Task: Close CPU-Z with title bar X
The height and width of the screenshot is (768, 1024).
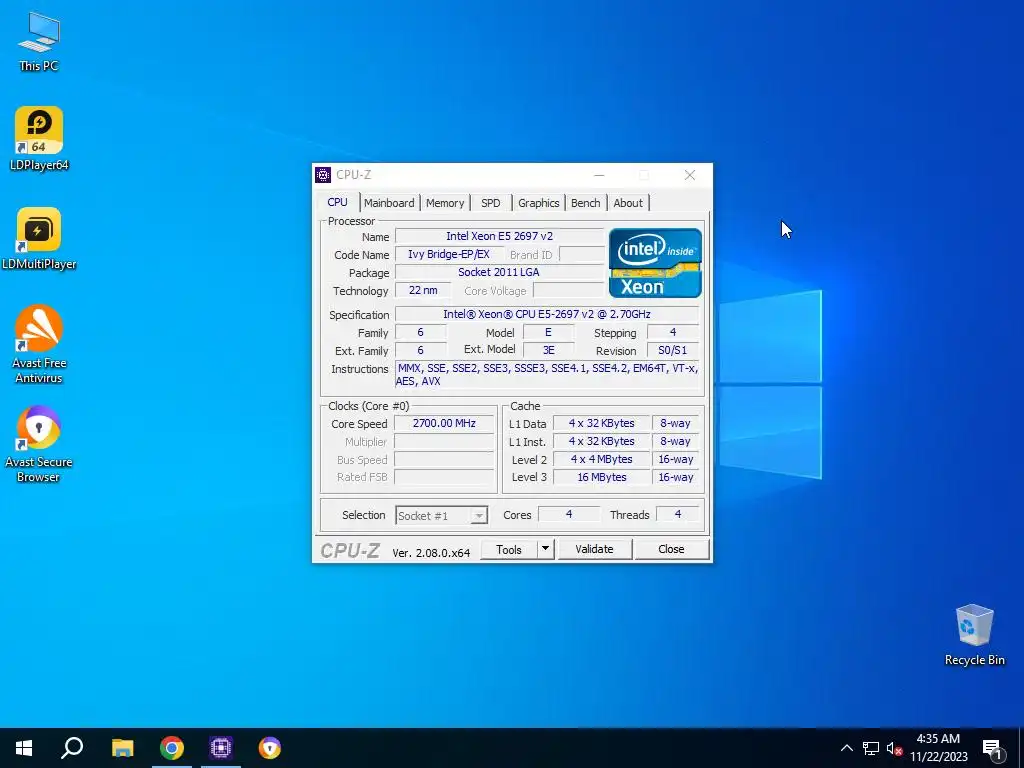Action: tap(690, 175)
